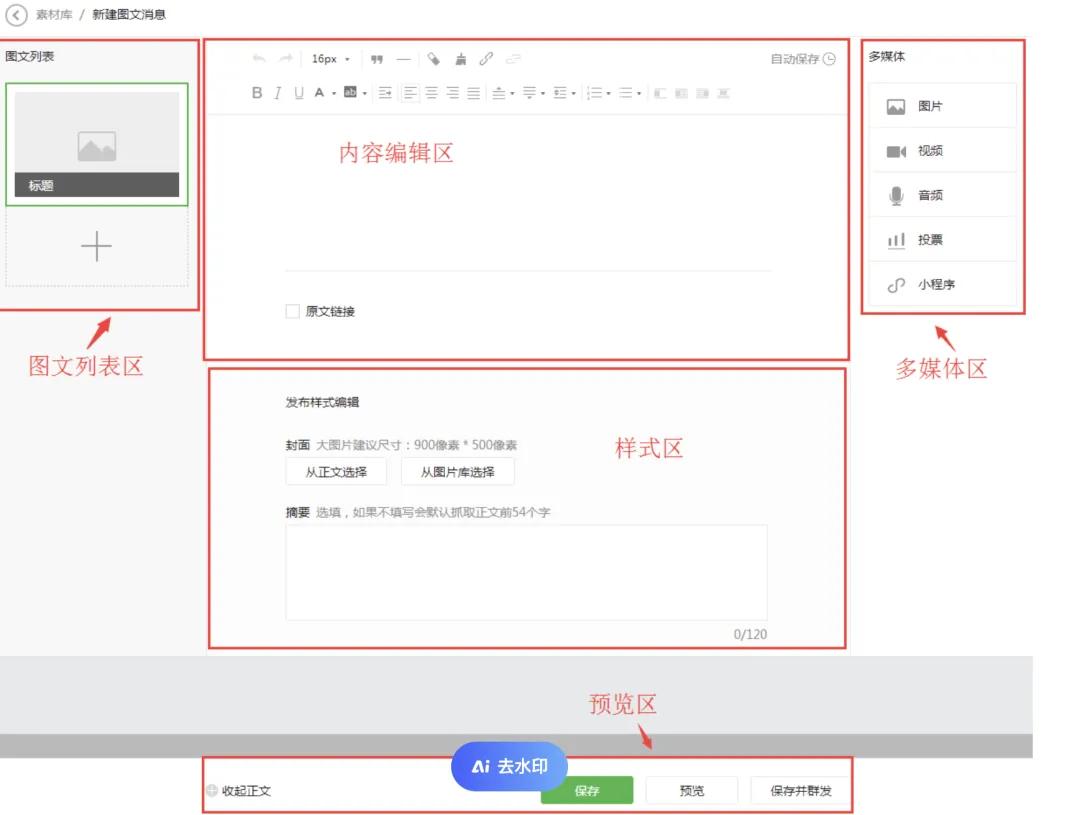Insert media via 图片 entry

[942, 106]
